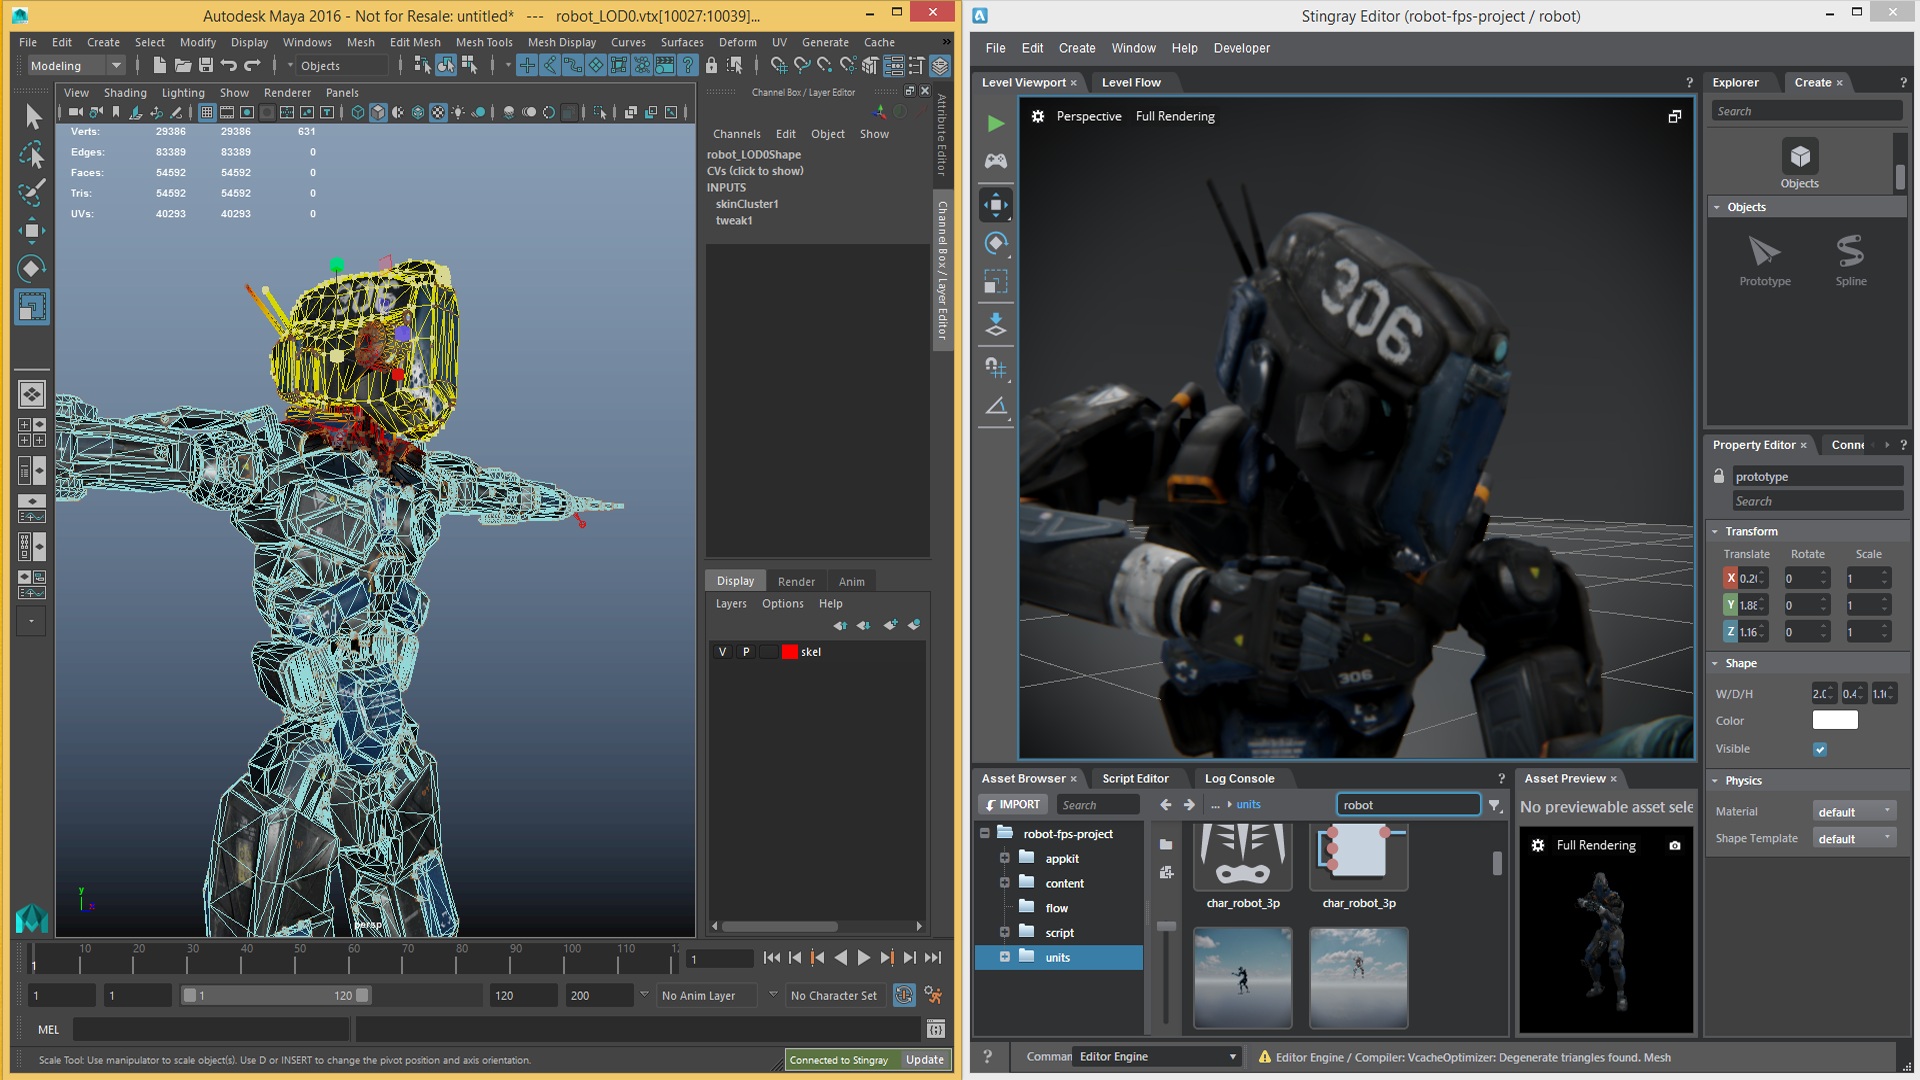Click the IMPORT button in Asset Browser
The image size is (1920, 1080).
click(x=1013, y=805)
